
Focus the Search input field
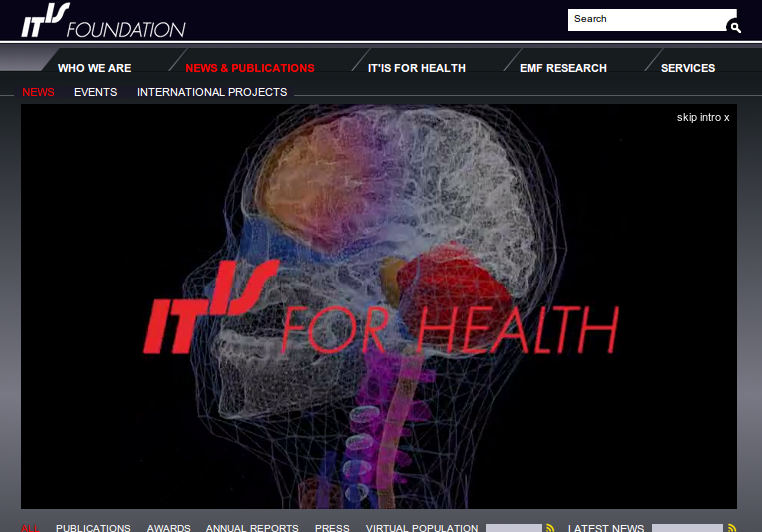(x=647, y=19)
